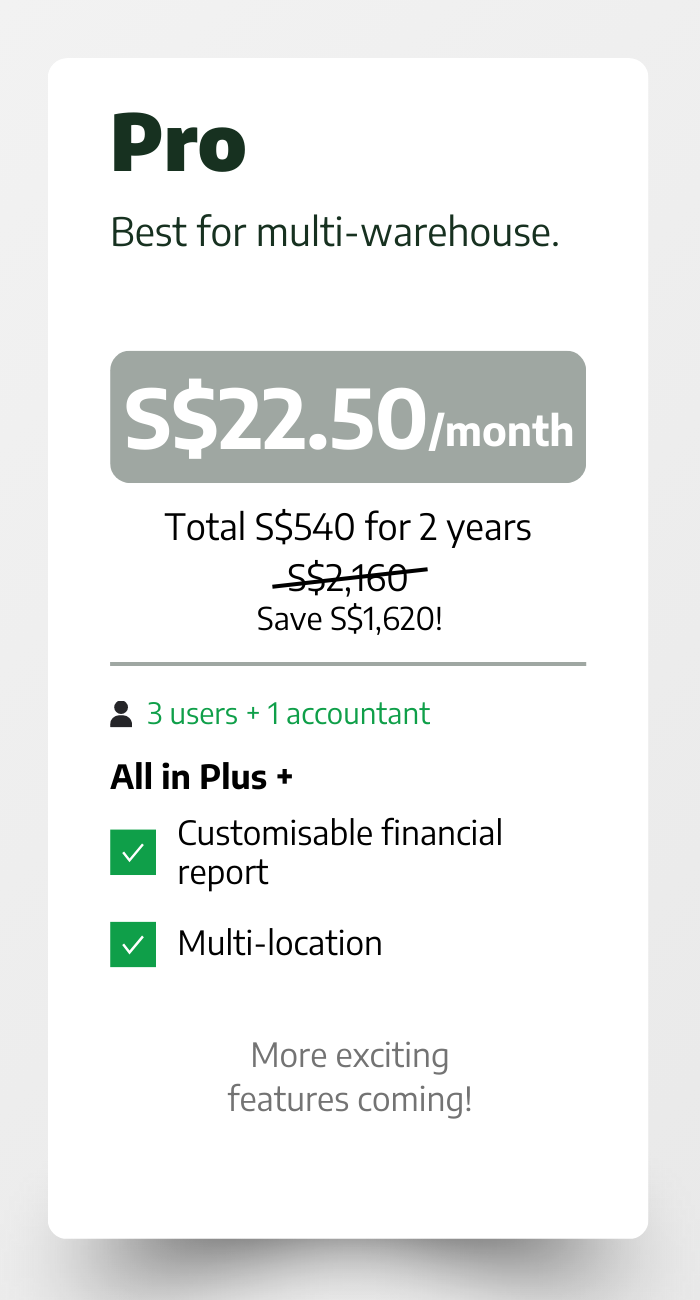The height and width of the screenshot is (1300, 700).
Task: Click the plus sign after All in Plus
Action: point(285,777)
